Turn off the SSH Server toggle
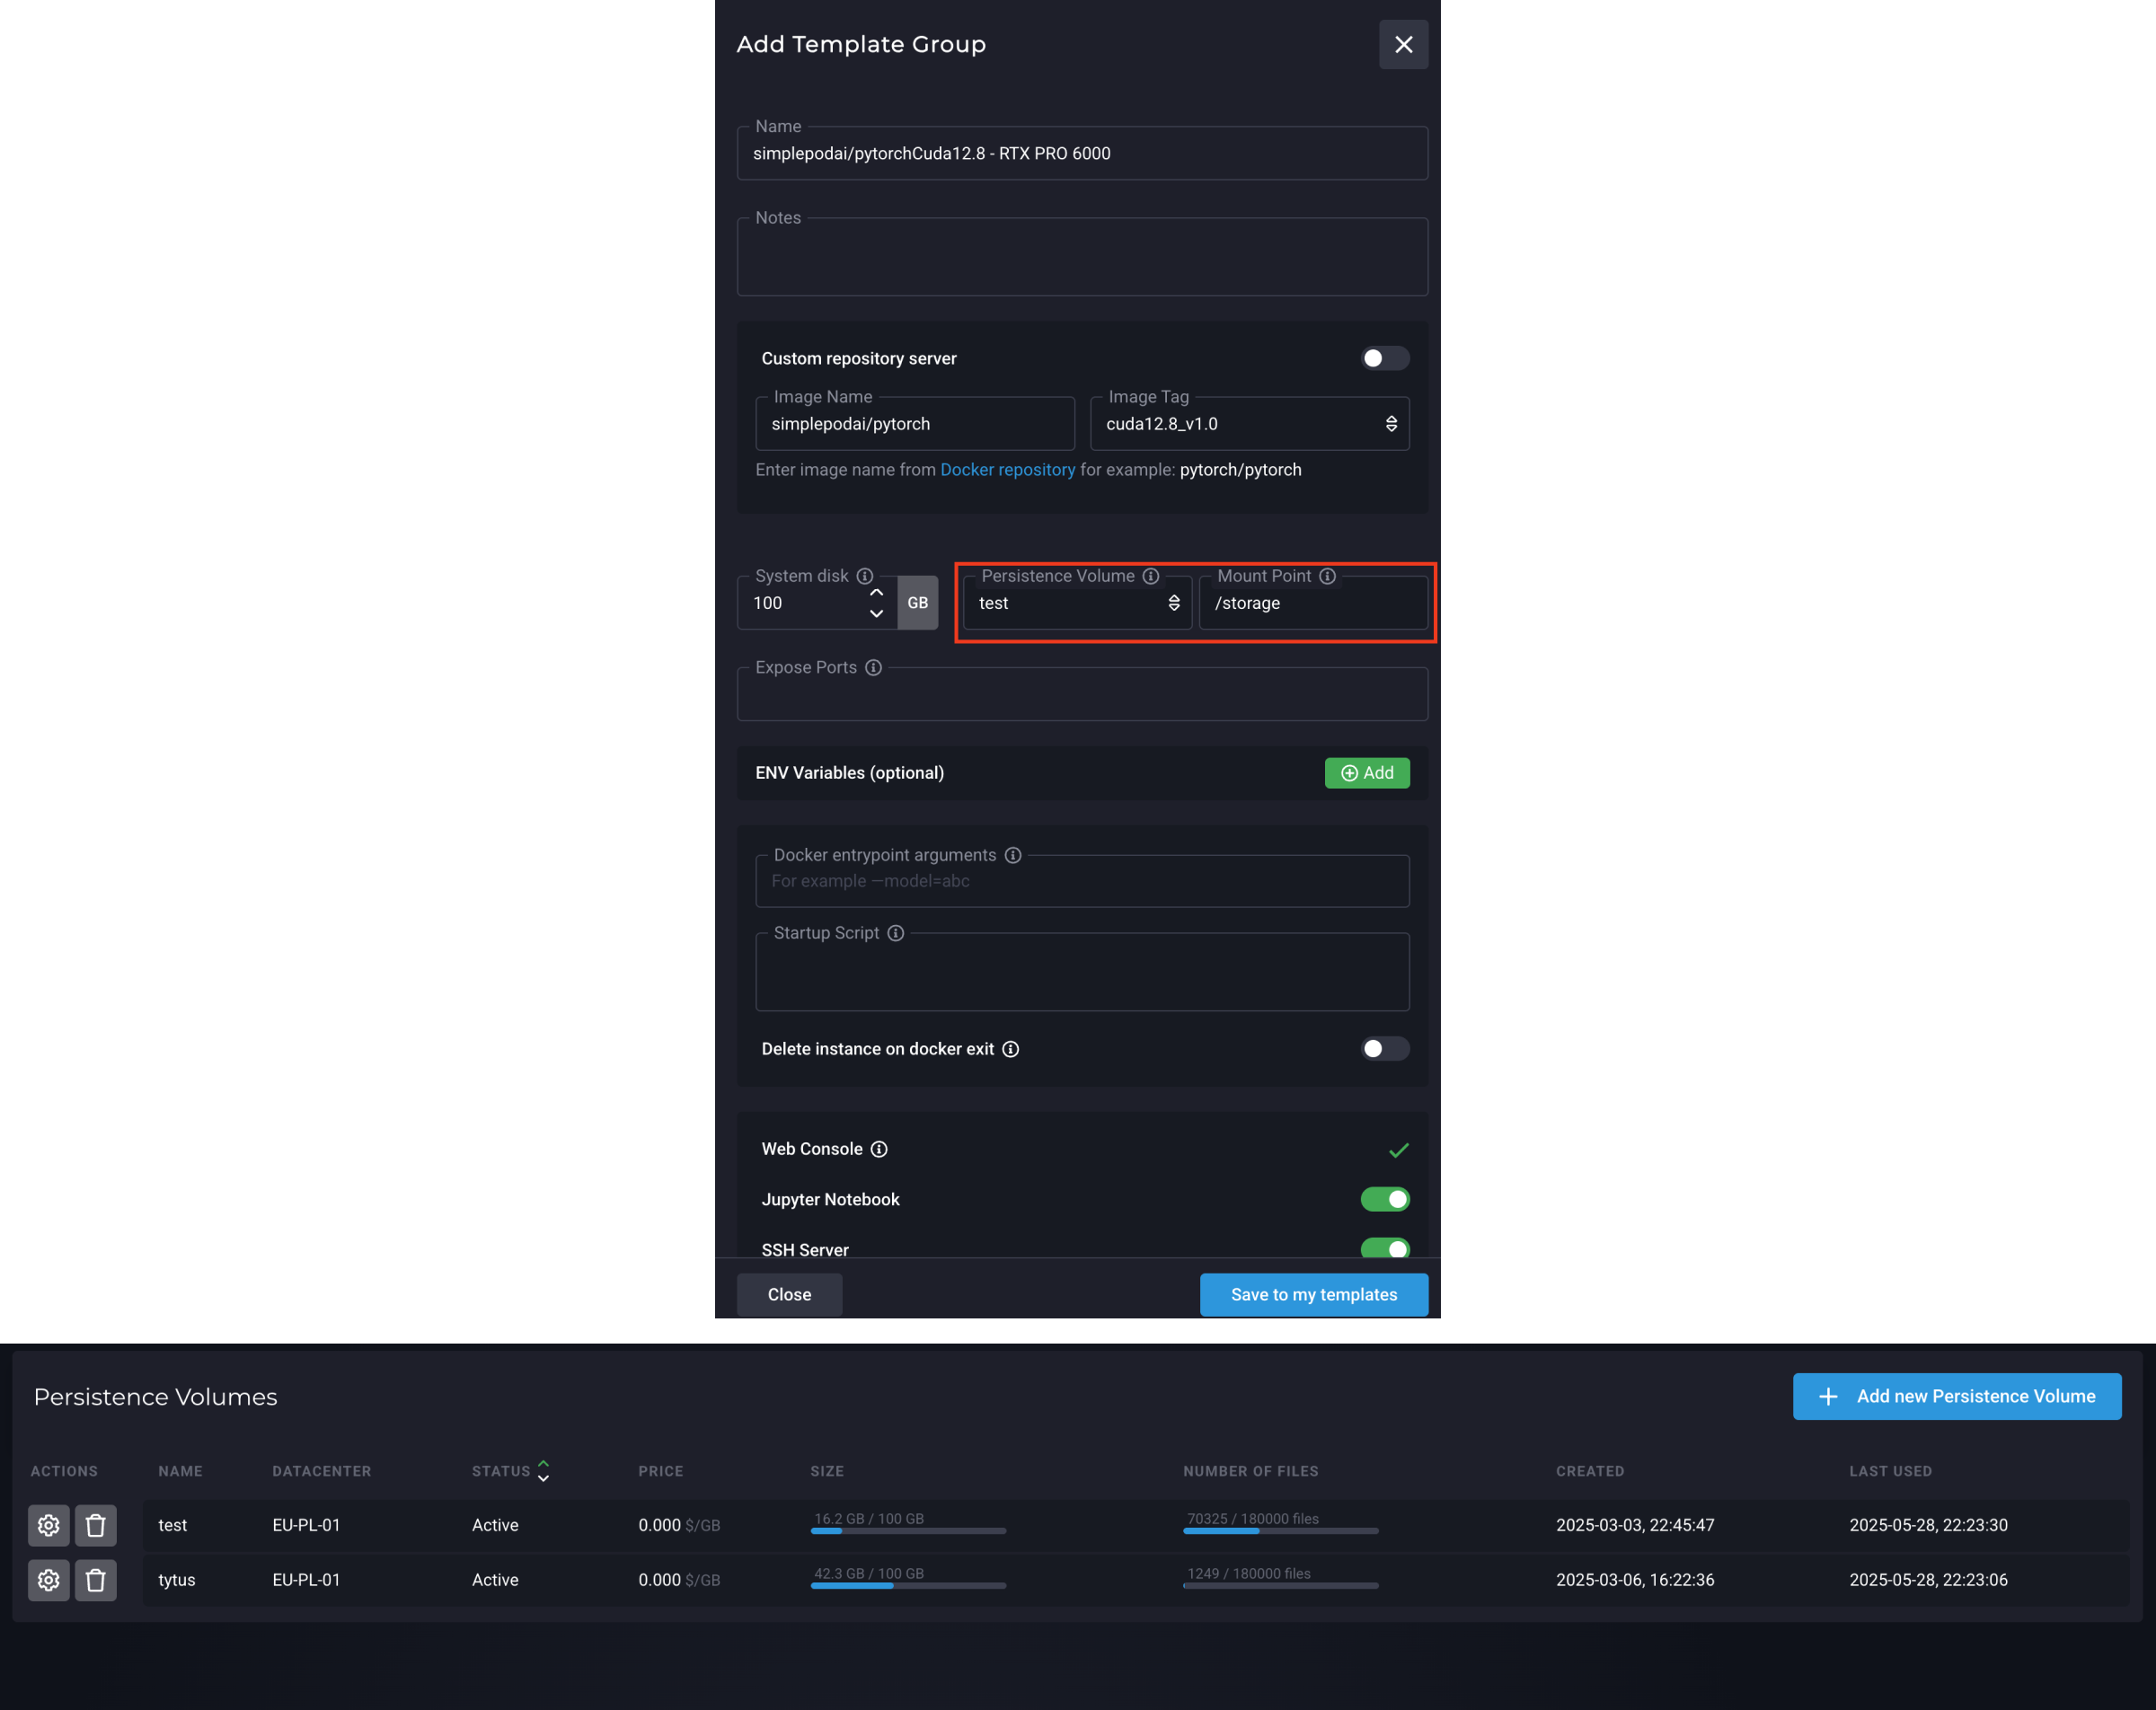 coord(1384,1248)
